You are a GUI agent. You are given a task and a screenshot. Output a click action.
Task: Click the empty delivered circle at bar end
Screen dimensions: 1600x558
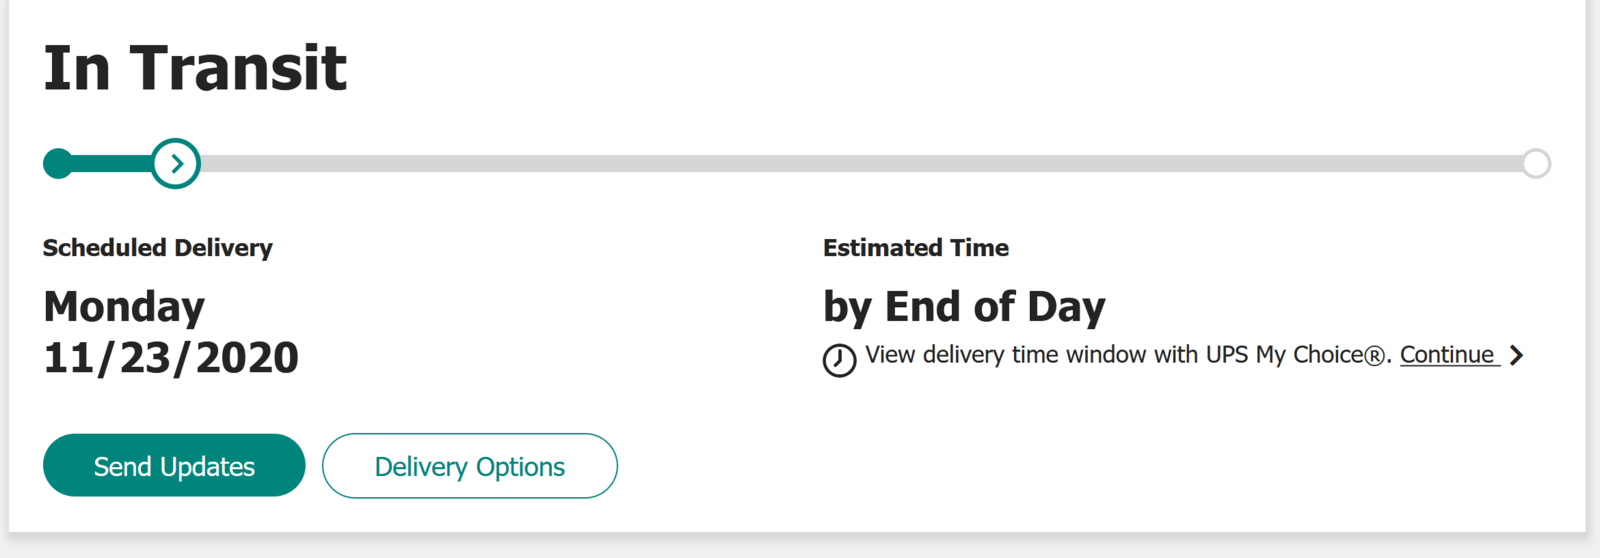1536,163
